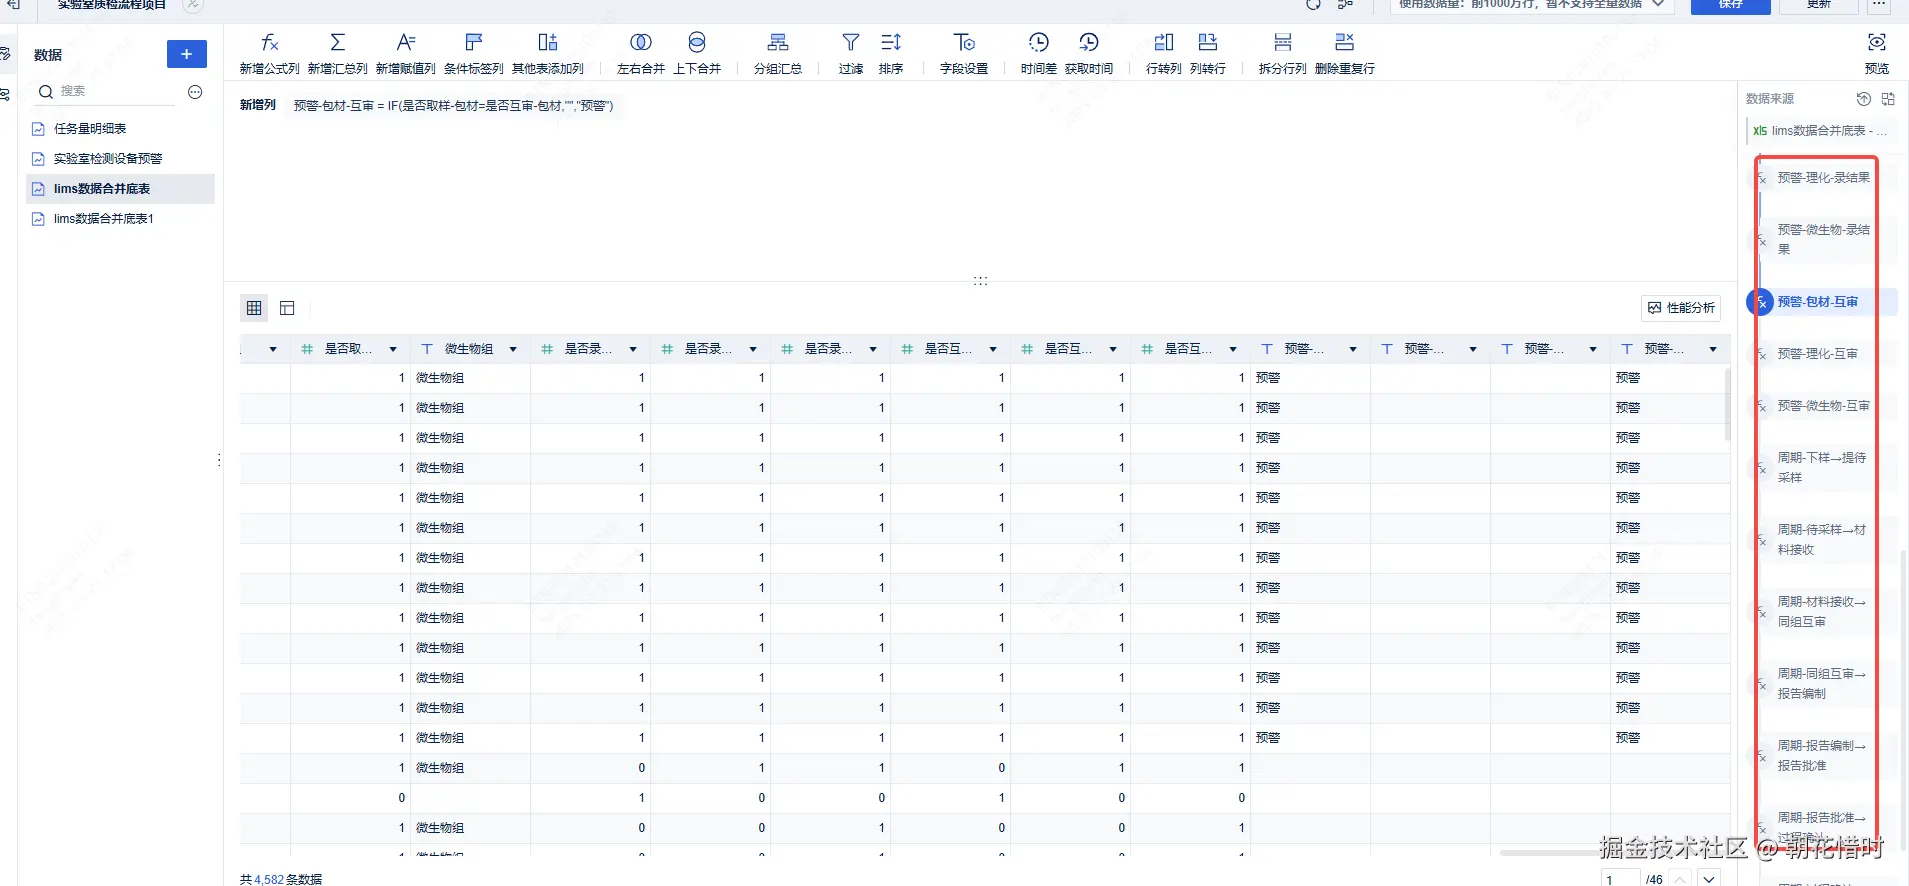The image size is (1909, 886).
Task: Click the 行转列 pivot tool
Action: [x=1163, y=53]
